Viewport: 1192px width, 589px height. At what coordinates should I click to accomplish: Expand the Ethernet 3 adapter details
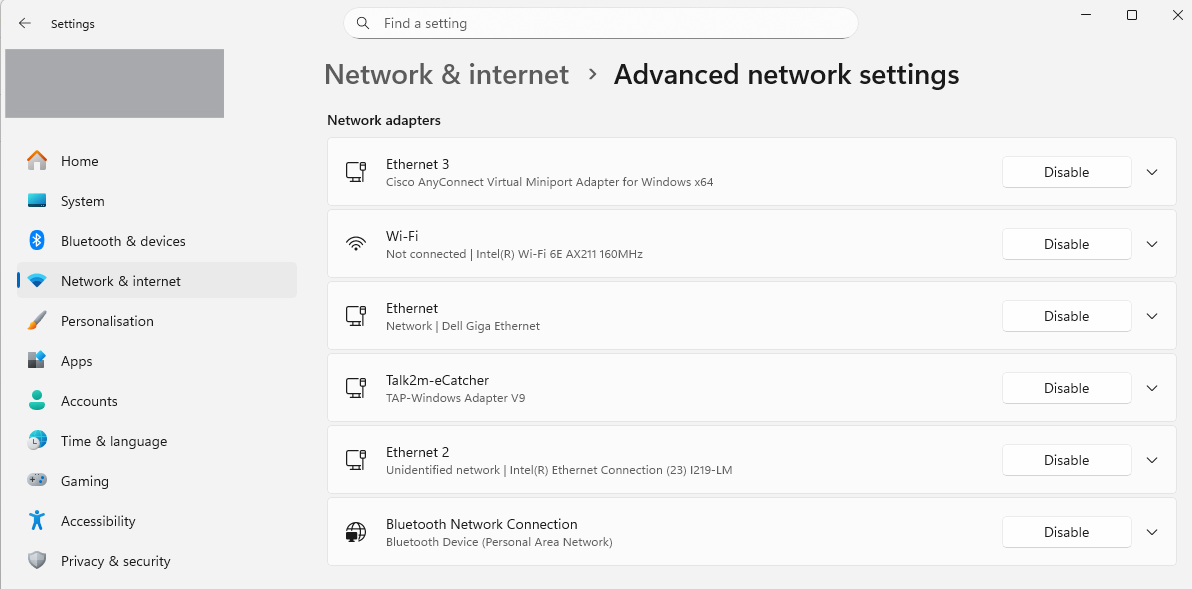click(1152, 172)
